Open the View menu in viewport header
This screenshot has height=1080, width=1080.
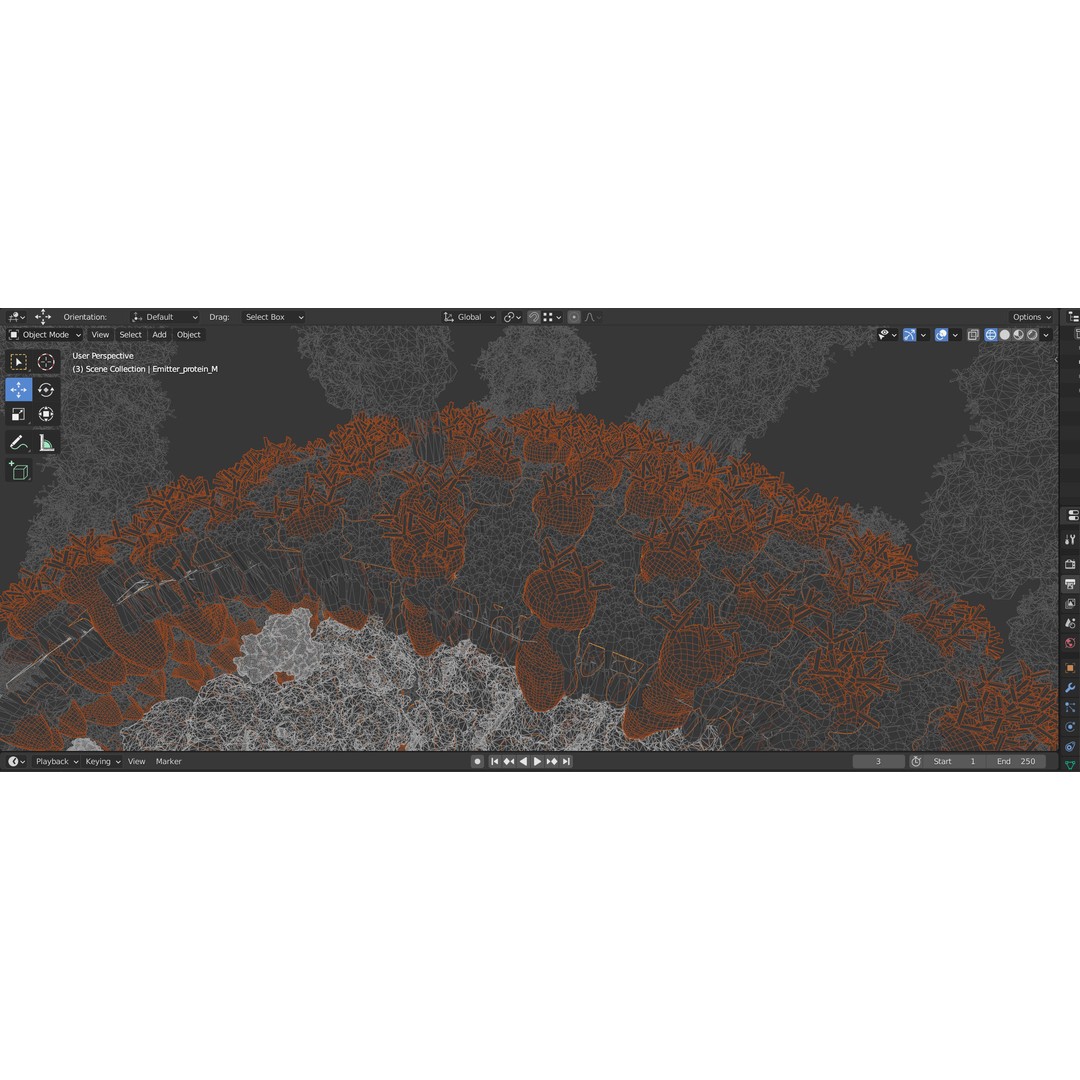[100, 335]
